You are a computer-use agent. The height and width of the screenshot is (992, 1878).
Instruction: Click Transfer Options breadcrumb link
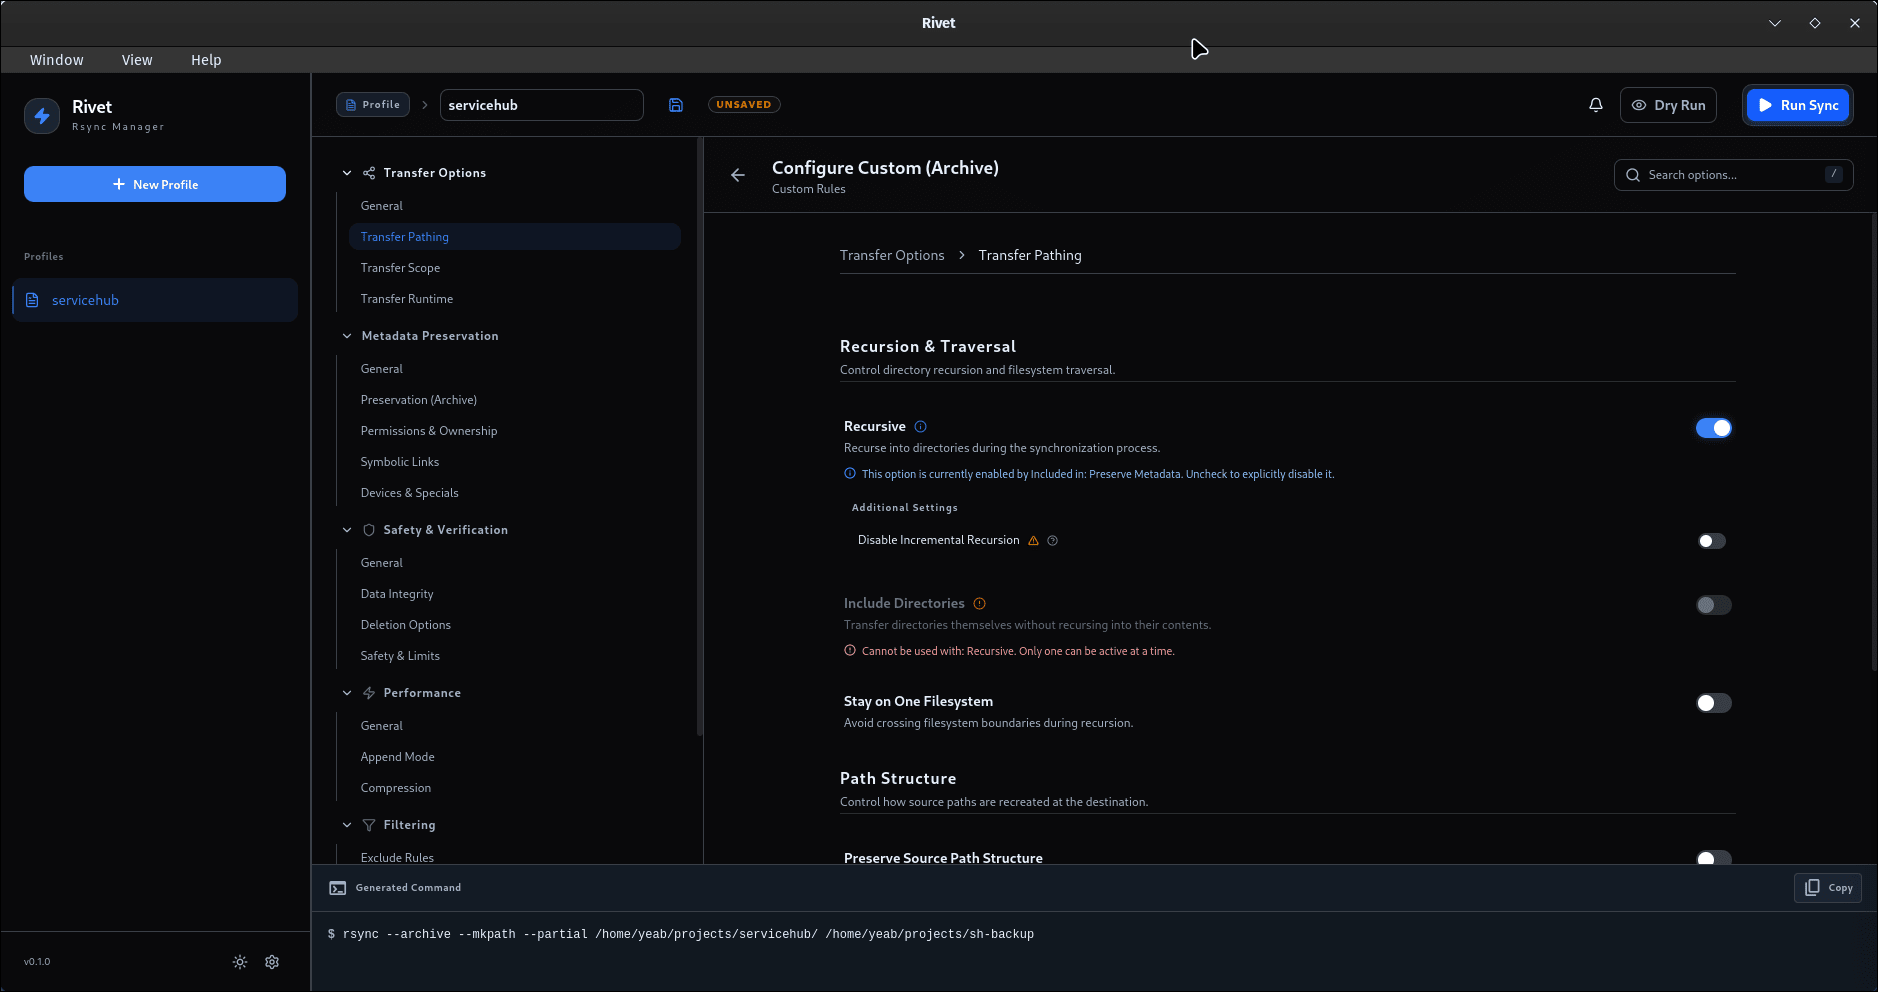click(892, 255)
